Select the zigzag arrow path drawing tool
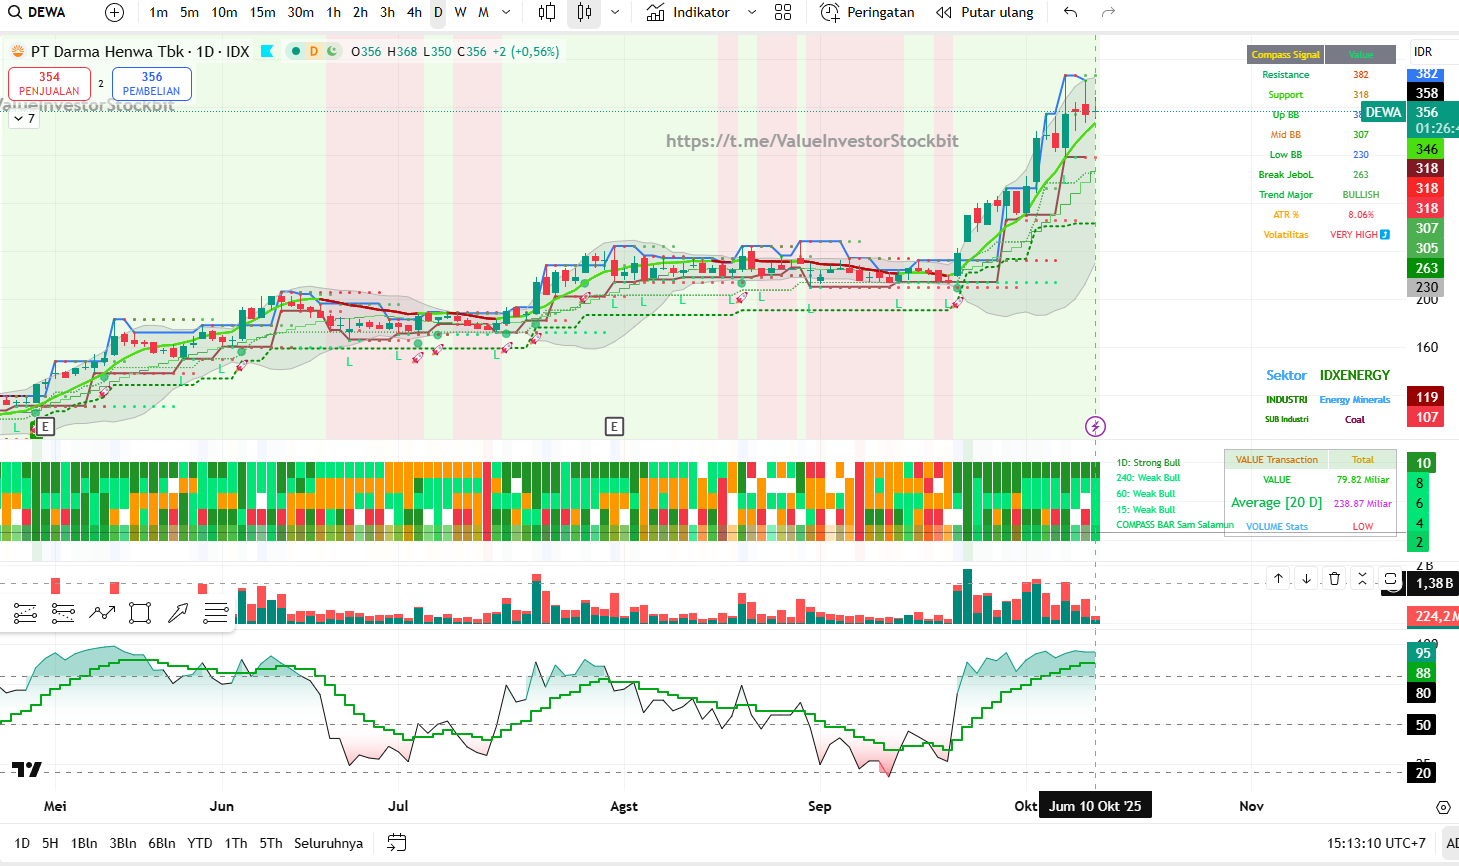Screen dimensions: 1459x866 coord(102,613)
